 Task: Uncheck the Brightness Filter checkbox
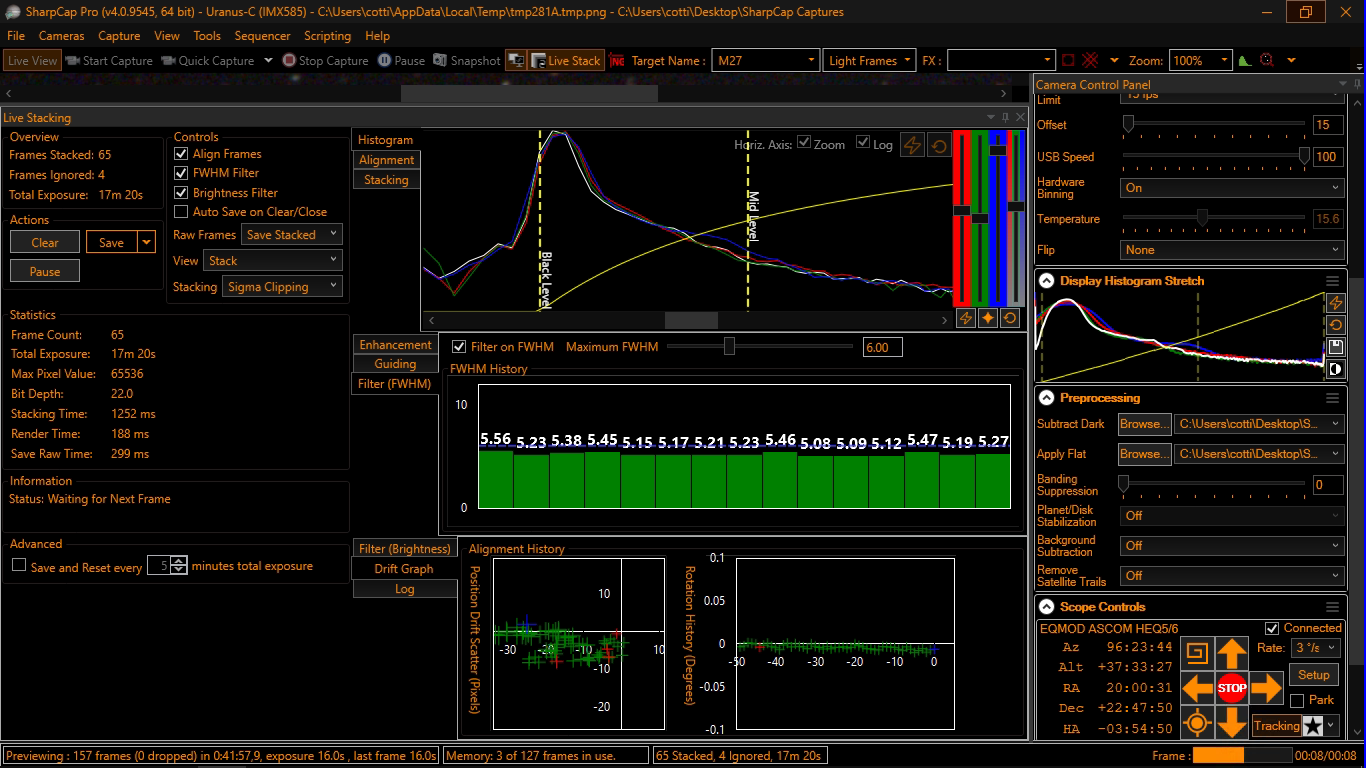coord(181,192)
